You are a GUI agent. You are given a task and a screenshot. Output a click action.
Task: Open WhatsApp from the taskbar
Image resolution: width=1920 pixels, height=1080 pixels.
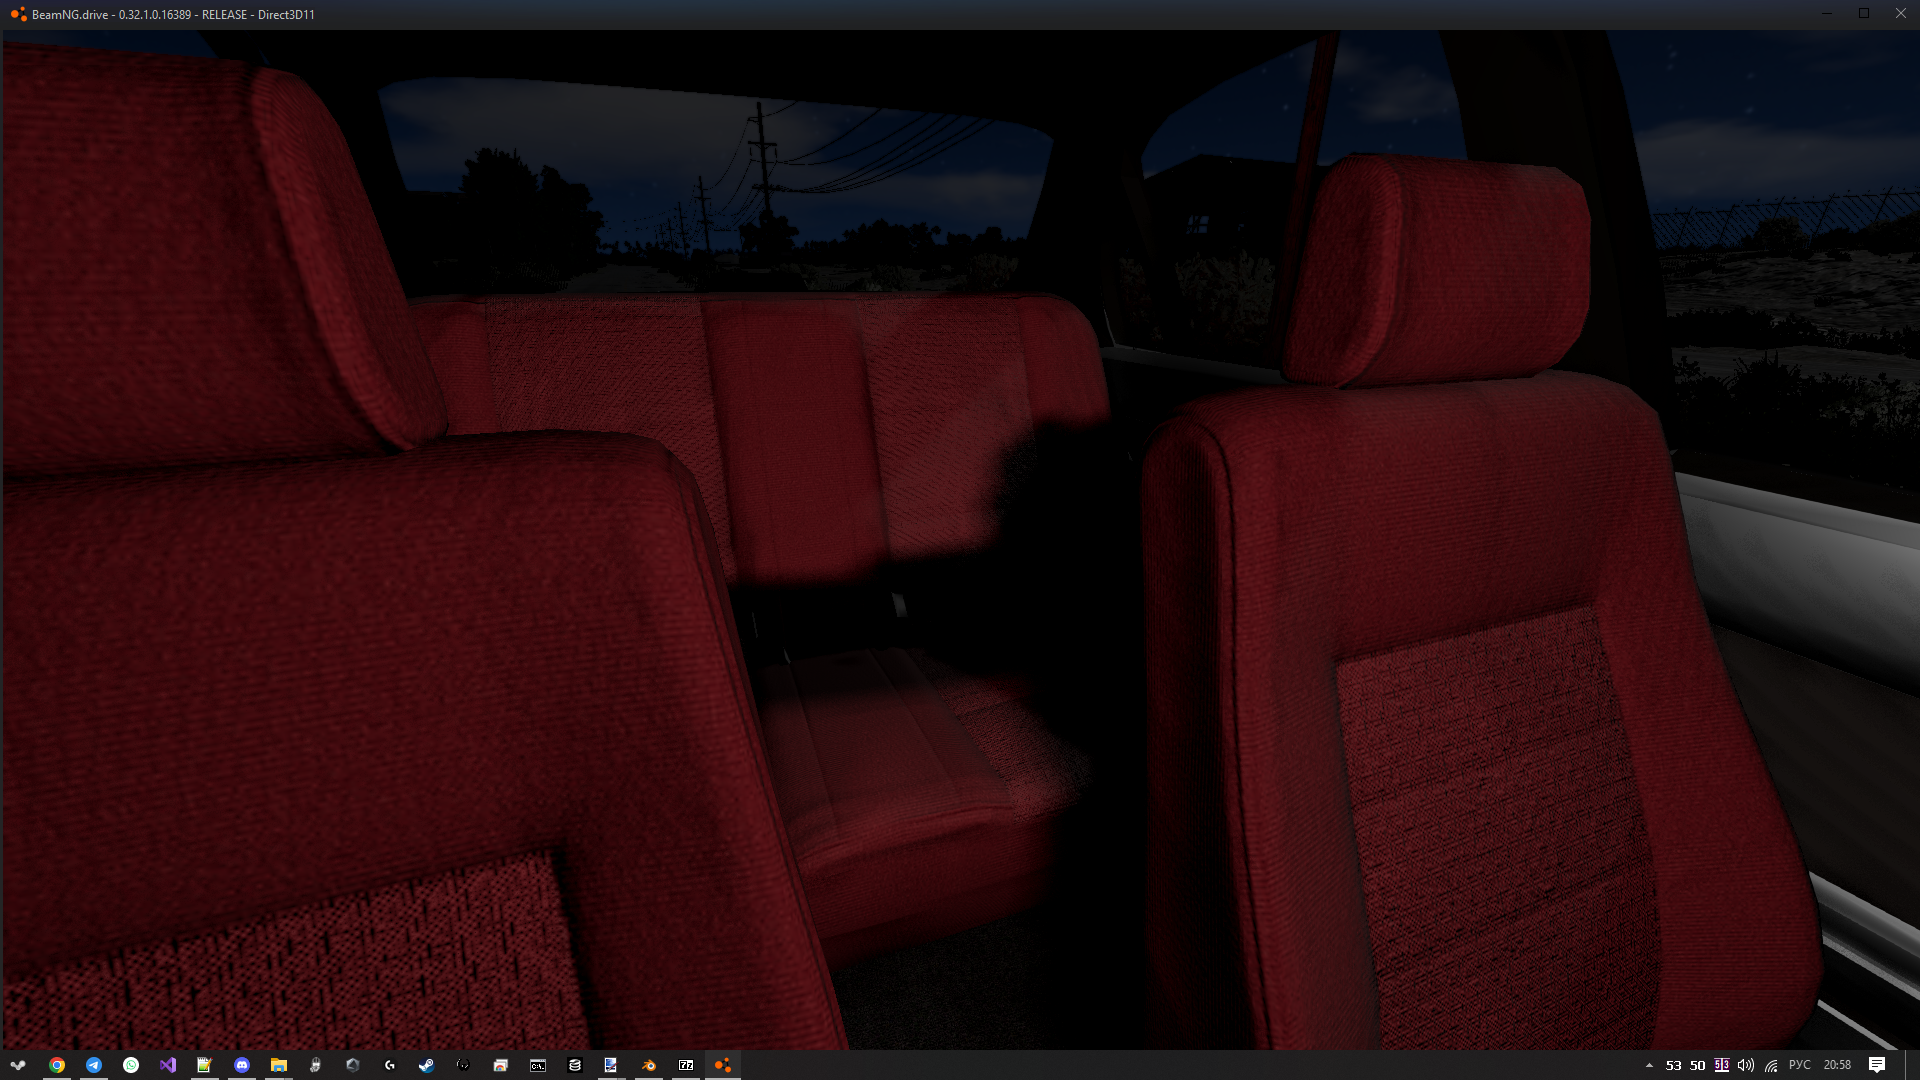[x=130, y=1065]
